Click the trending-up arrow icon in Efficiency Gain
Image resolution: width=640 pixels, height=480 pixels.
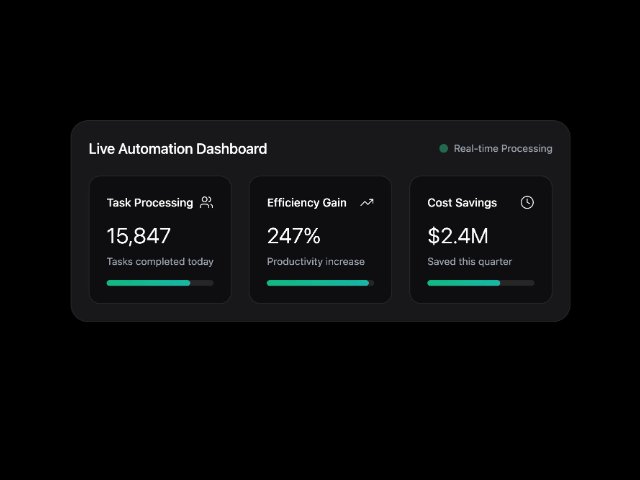pos(367,202)
